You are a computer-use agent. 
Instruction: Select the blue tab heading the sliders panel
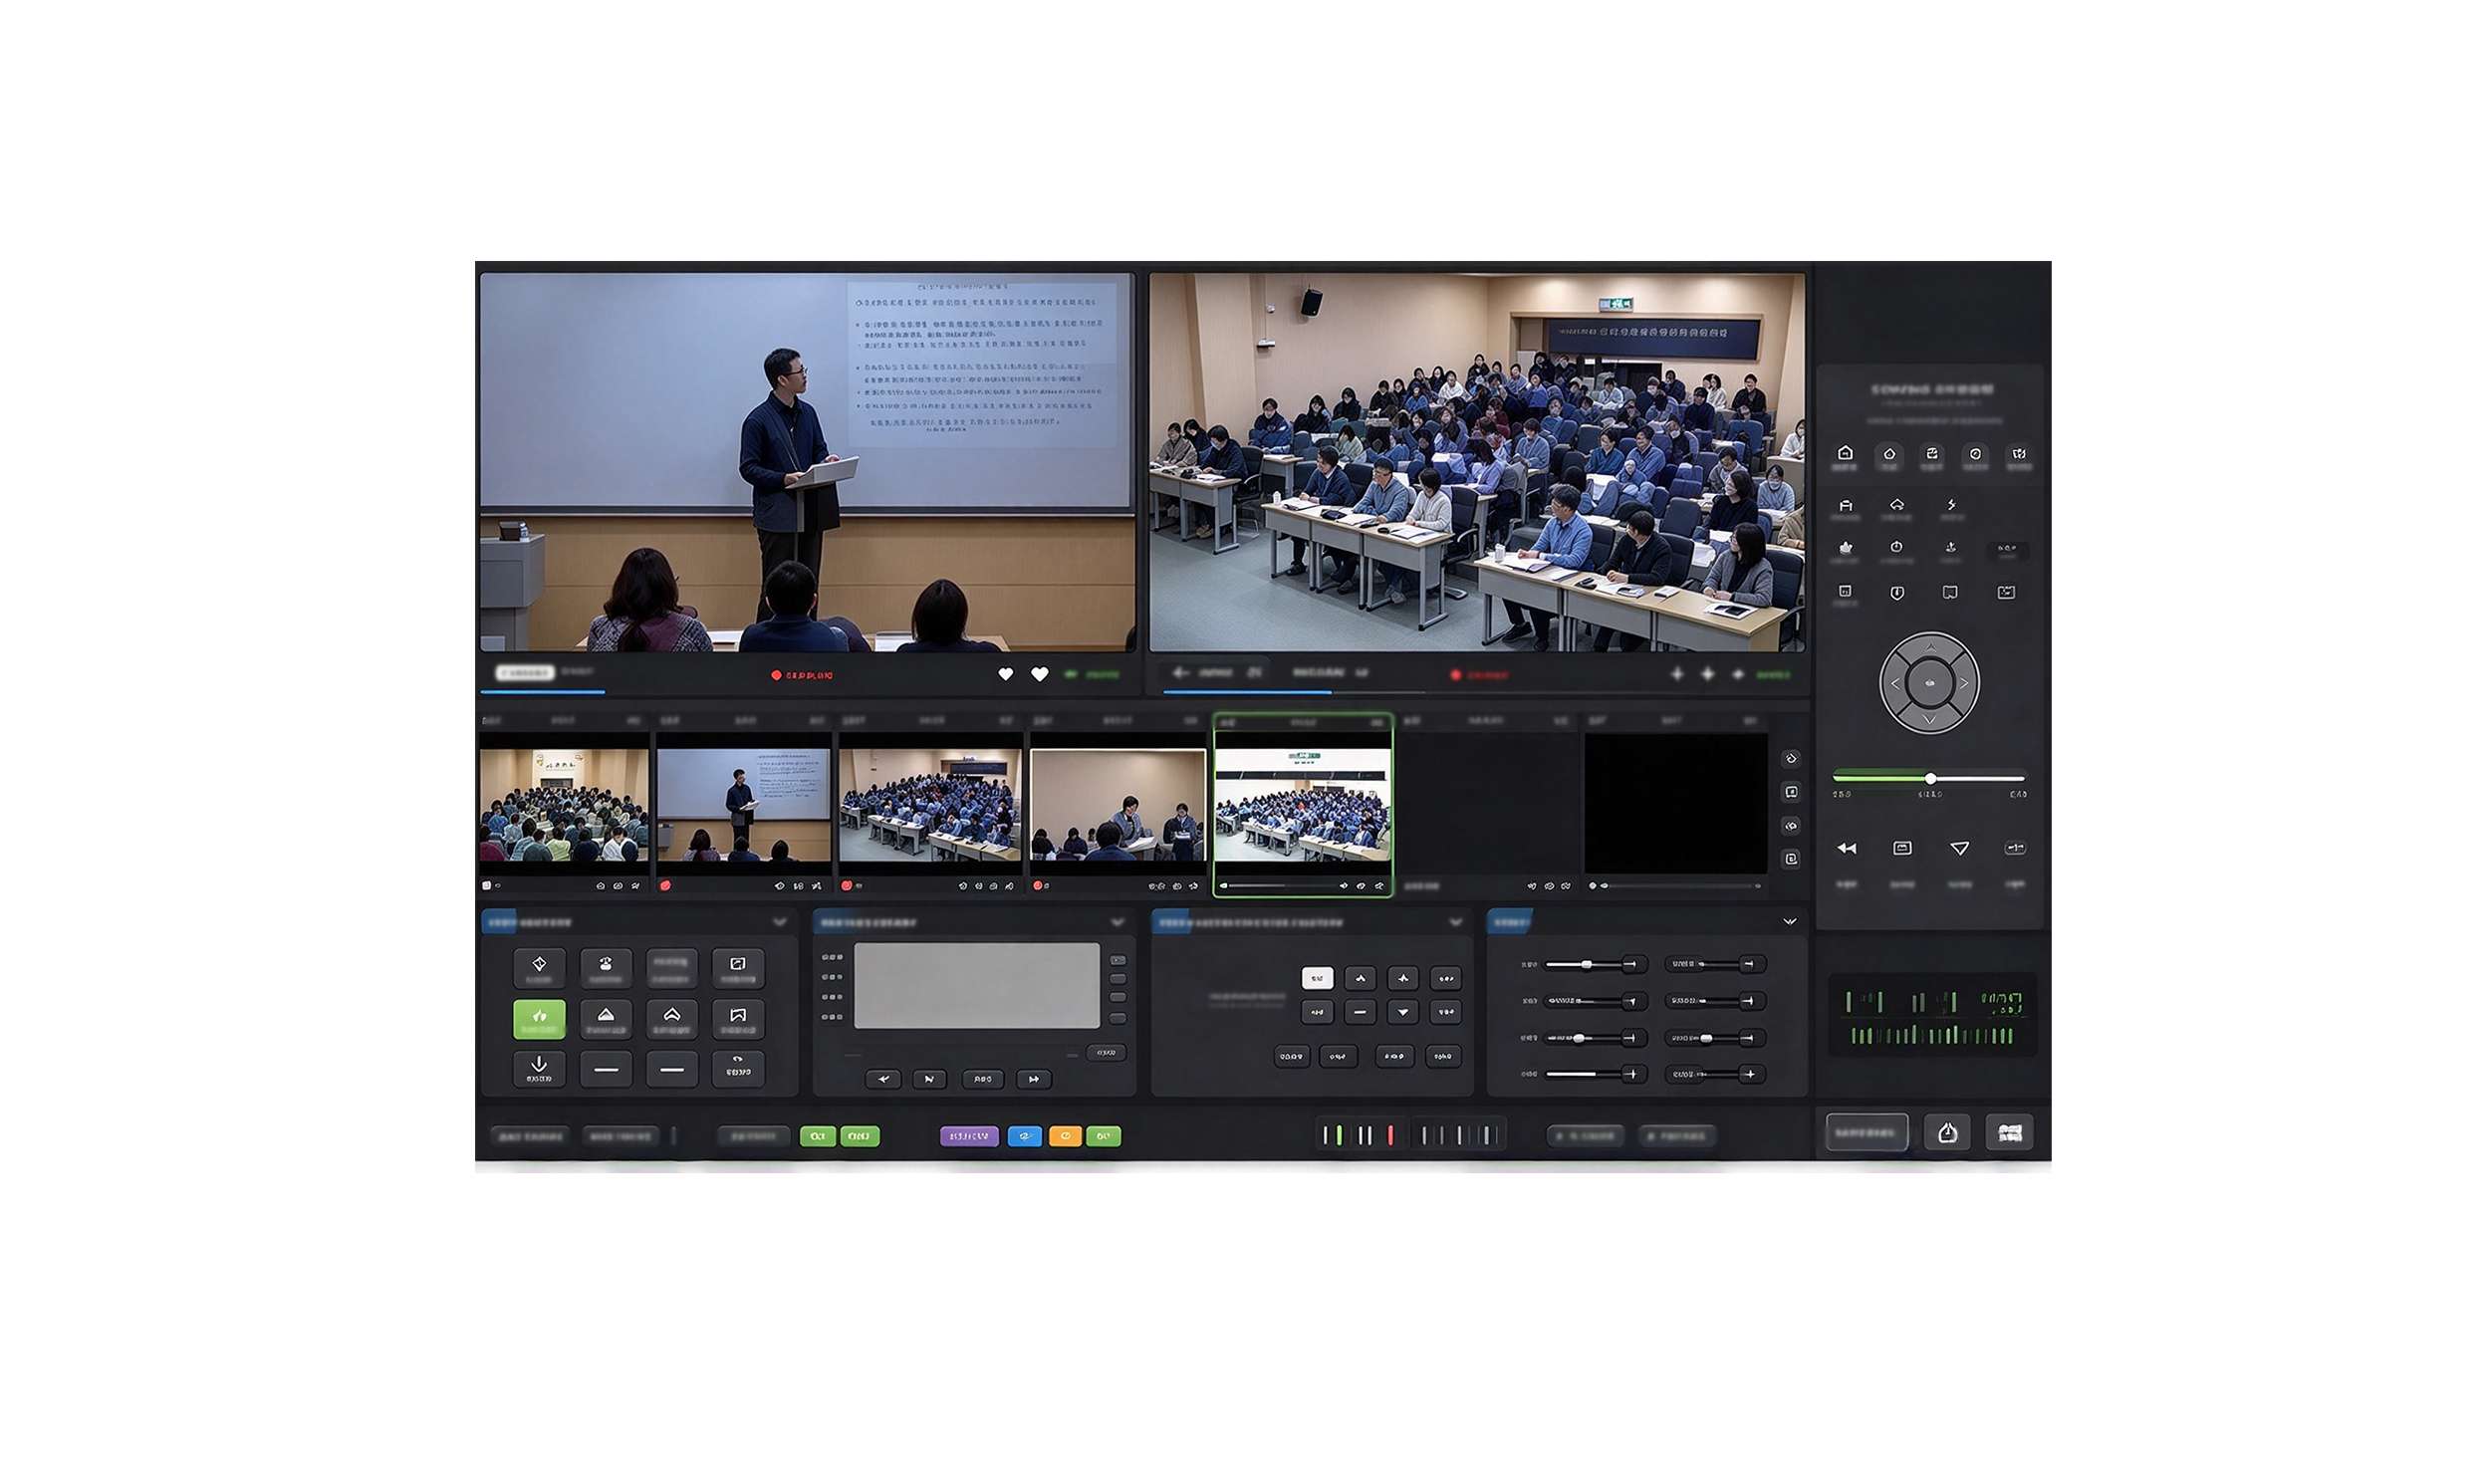[x=1510, y=922]
